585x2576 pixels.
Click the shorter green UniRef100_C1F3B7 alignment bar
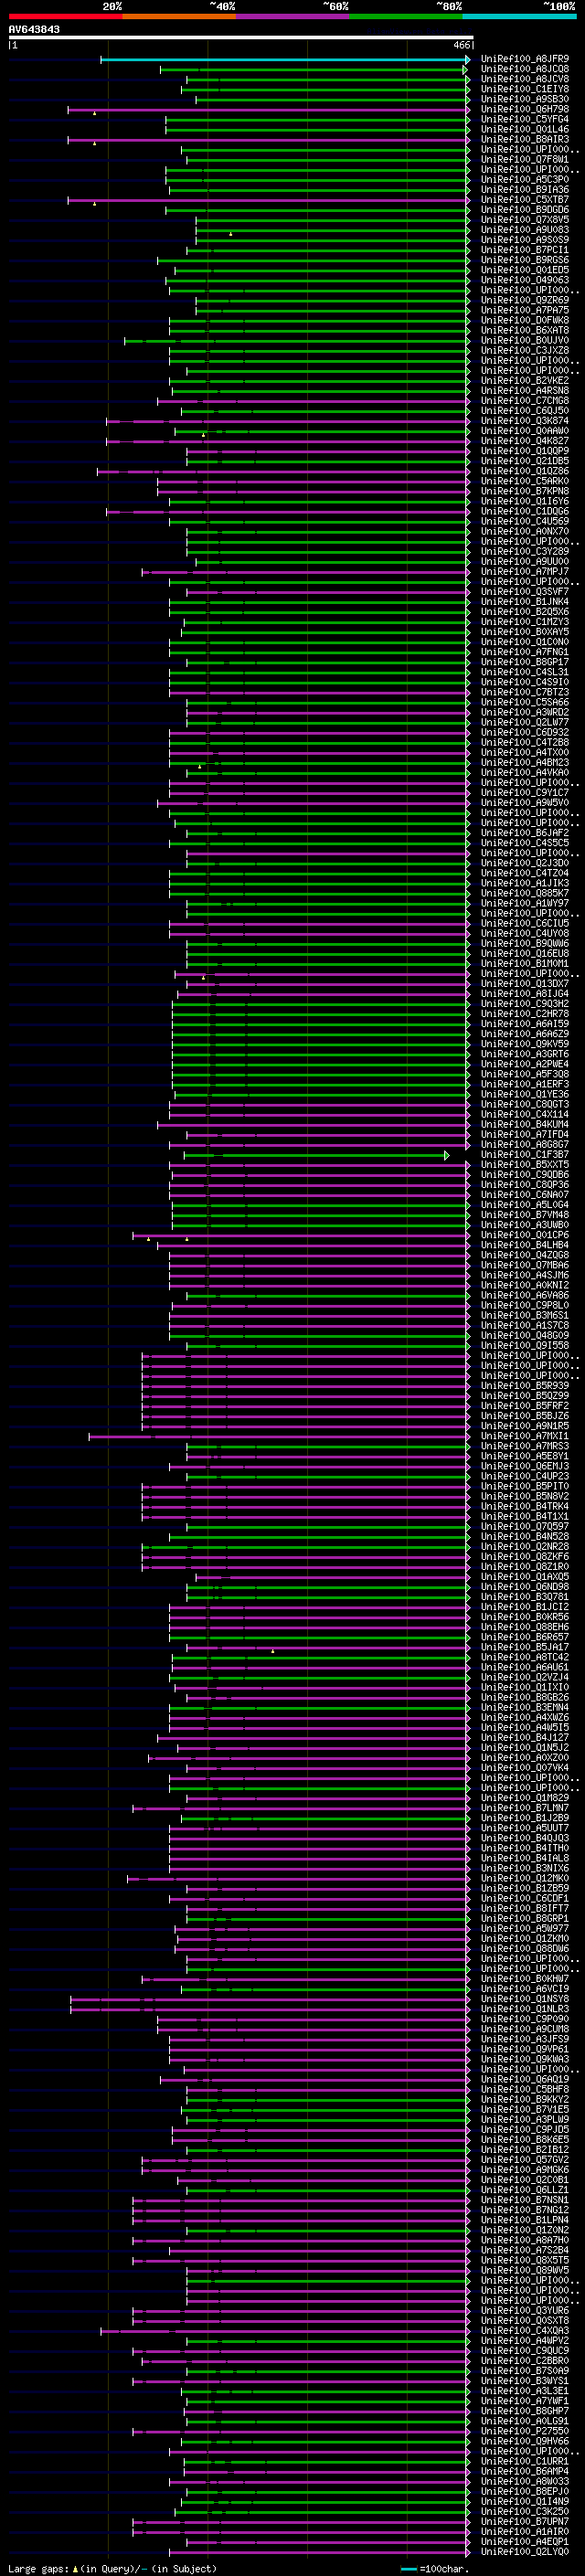[316, 1156]
